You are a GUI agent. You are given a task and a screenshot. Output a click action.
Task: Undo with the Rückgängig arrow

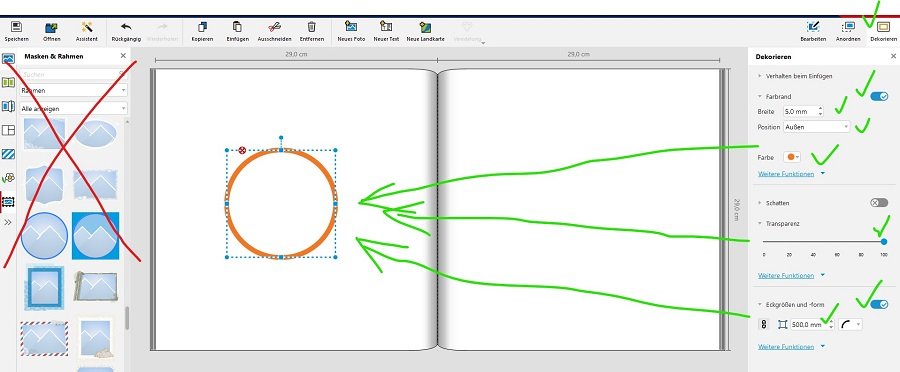tap(126, 27)
